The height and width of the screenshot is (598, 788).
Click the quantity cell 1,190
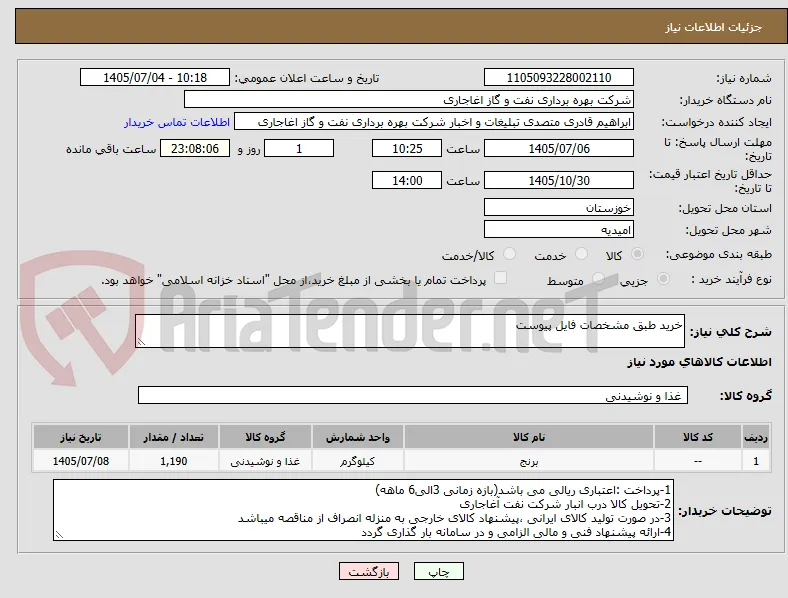coord(173,461)
